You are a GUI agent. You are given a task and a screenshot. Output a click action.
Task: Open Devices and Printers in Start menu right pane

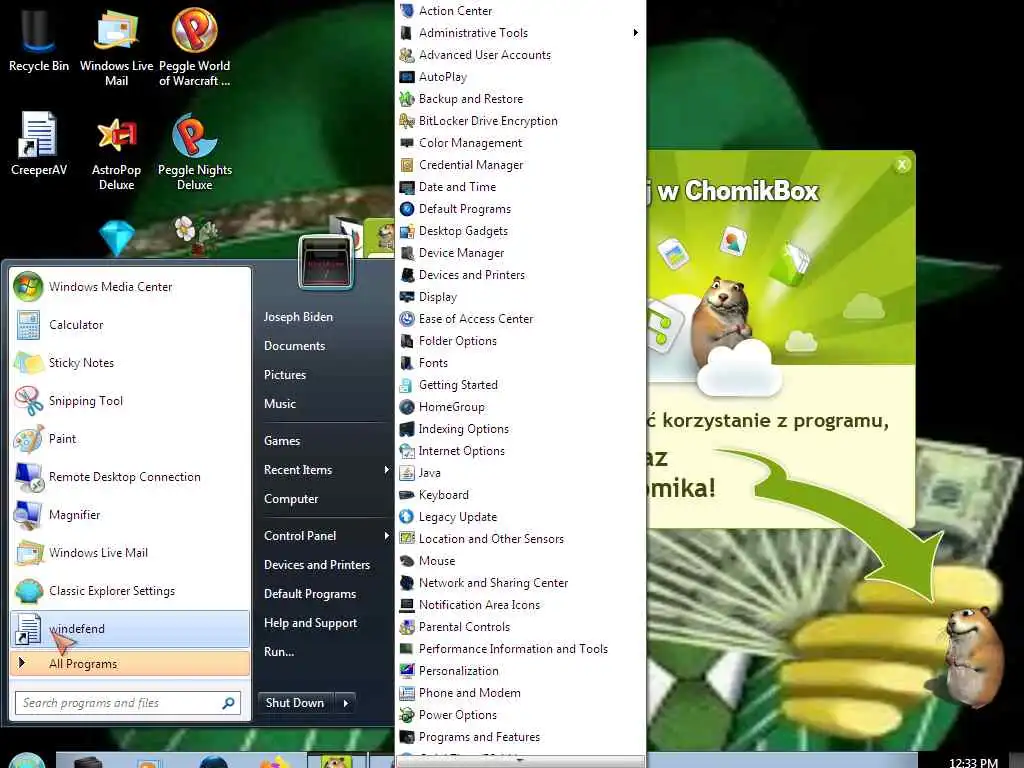coord(317,565)
